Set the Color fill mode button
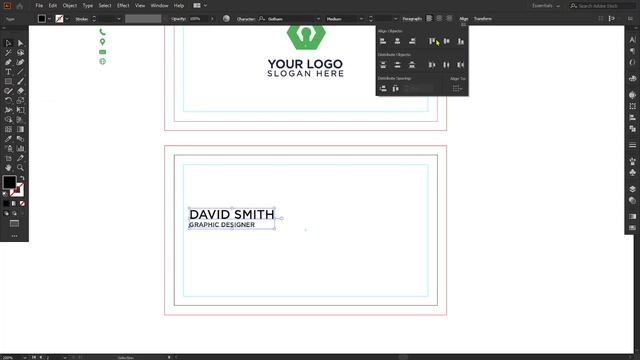The image size is (640, 360). click(6, 203)
